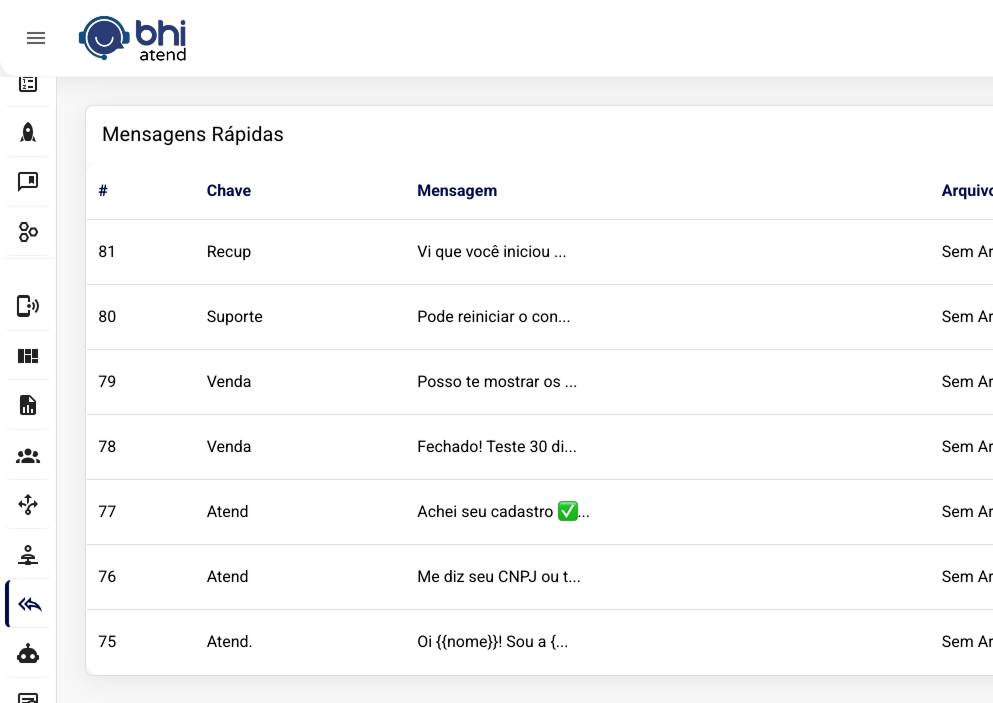Open the rocket icon in sidebar

coord(28,132)
